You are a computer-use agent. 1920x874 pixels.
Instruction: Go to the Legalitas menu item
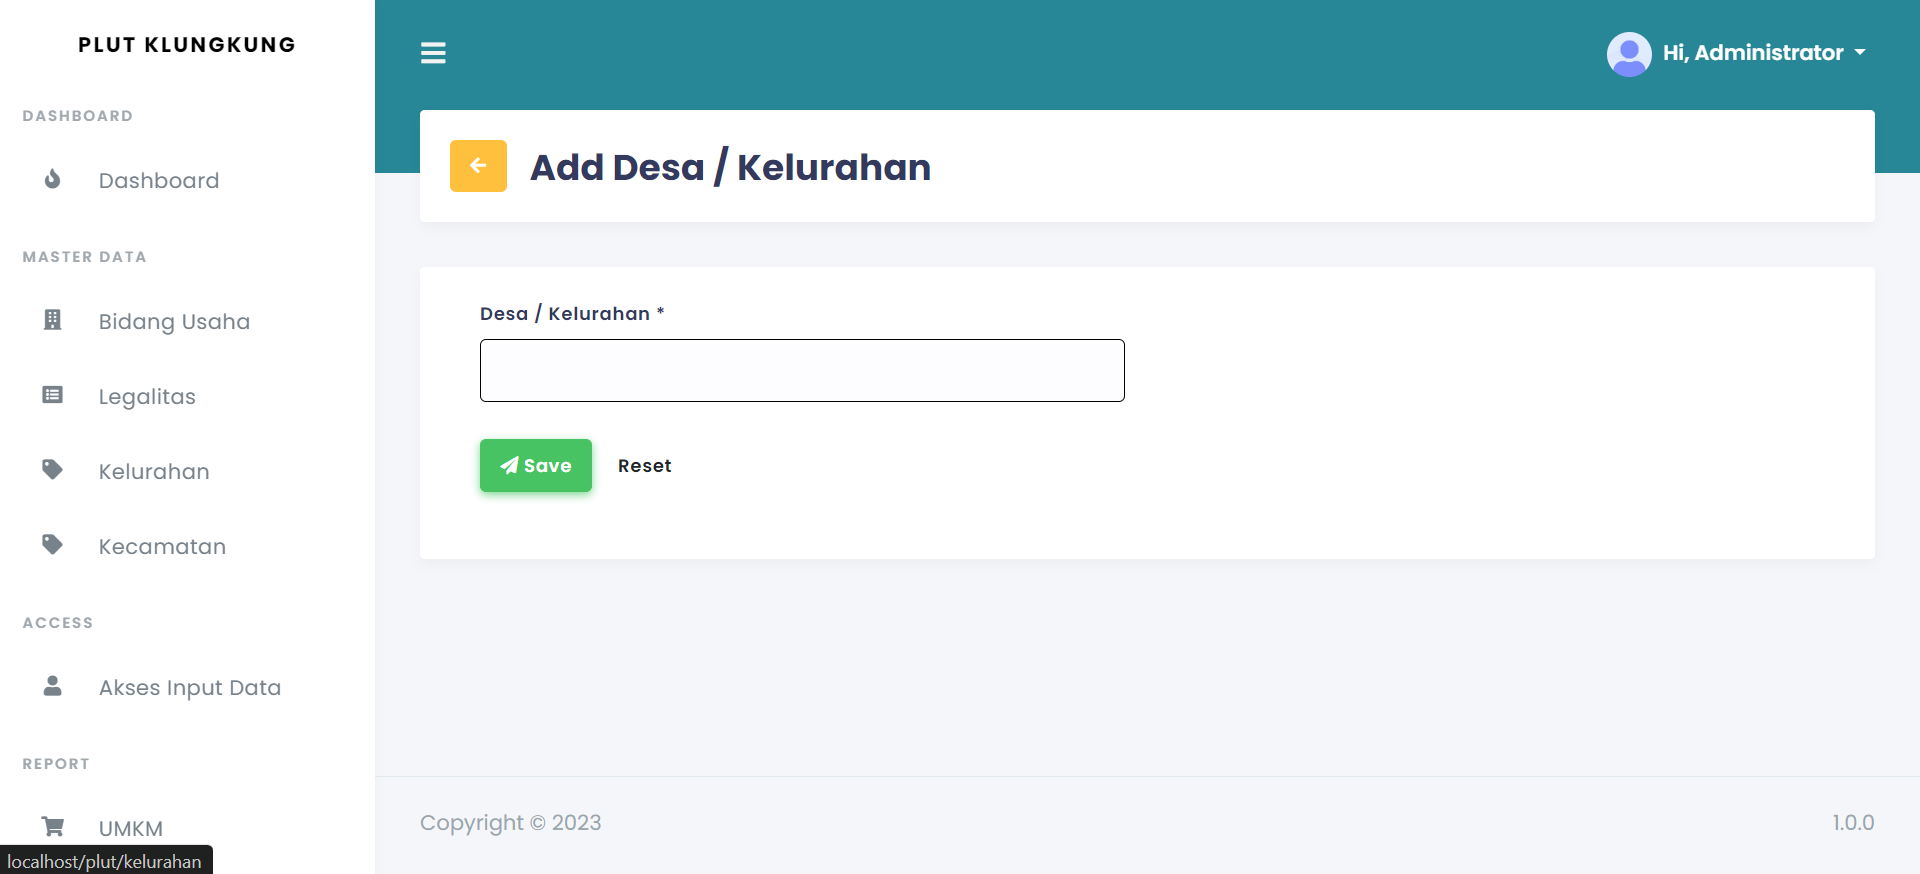147,397
